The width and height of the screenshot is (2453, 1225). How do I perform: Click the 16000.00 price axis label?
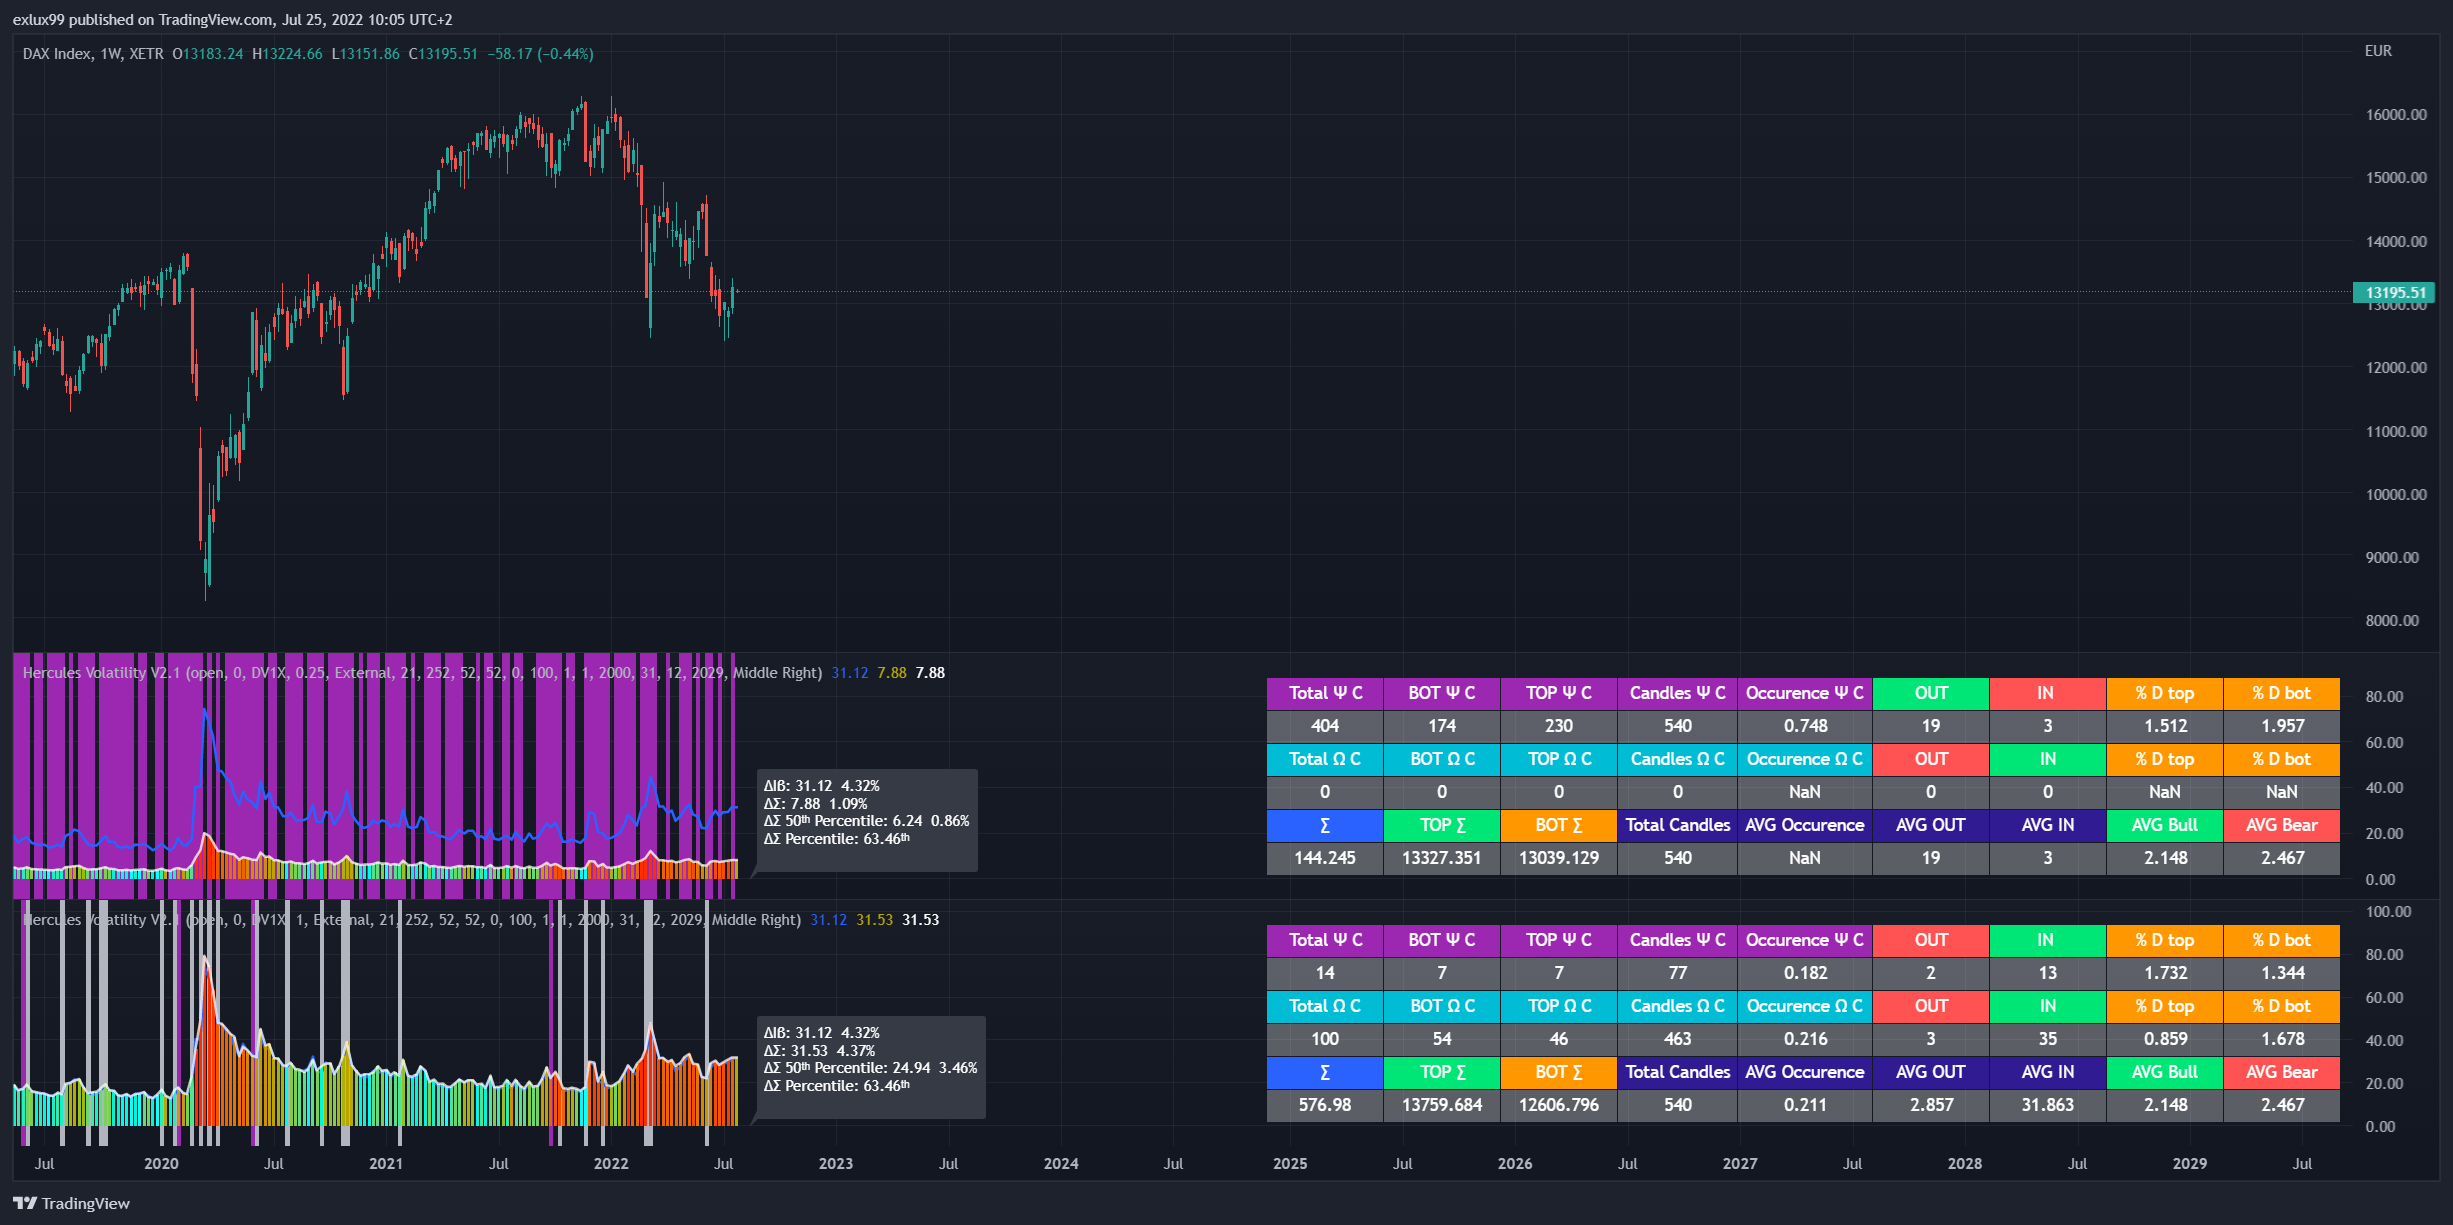tap(2395, 115)
